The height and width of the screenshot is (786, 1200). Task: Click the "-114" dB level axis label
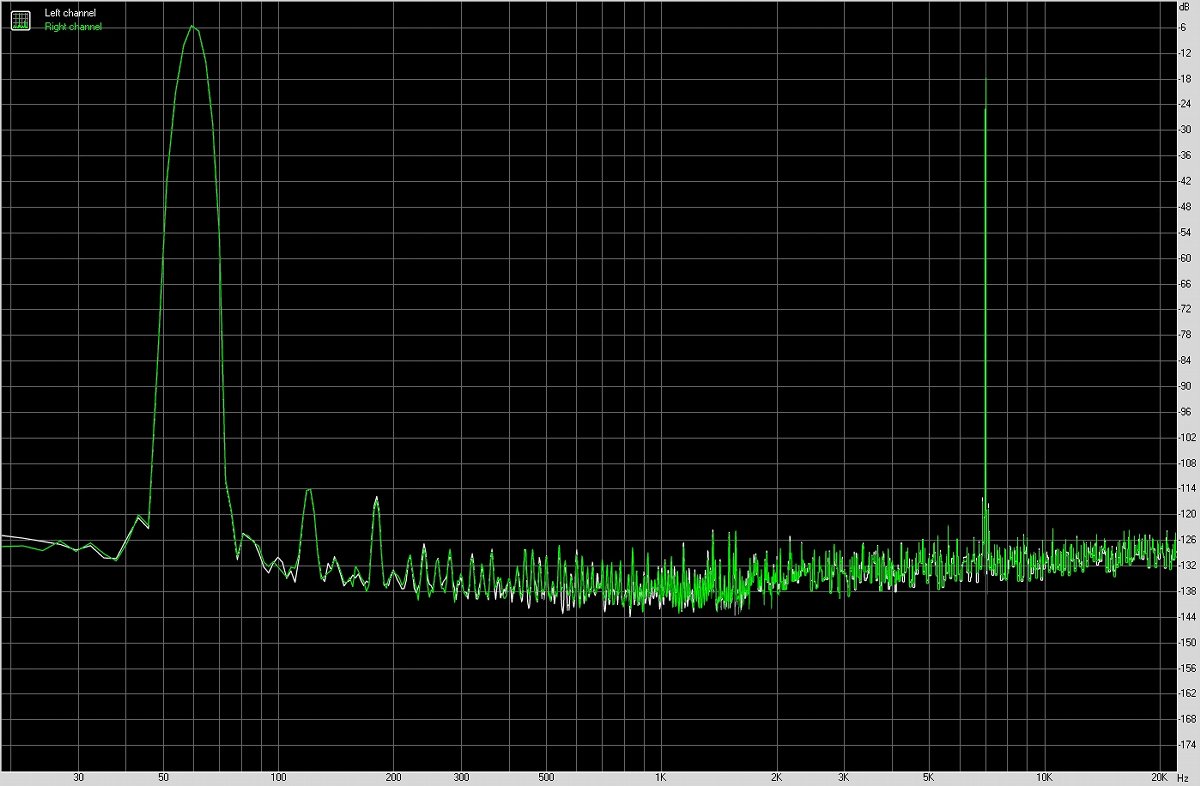click(x=1187, y=489)
